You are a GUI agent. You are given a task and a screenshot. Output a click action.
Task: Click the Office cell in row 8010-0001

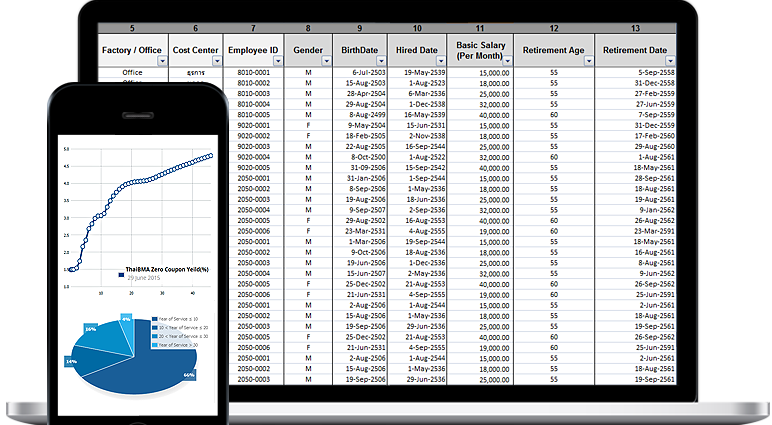(132, 72)
